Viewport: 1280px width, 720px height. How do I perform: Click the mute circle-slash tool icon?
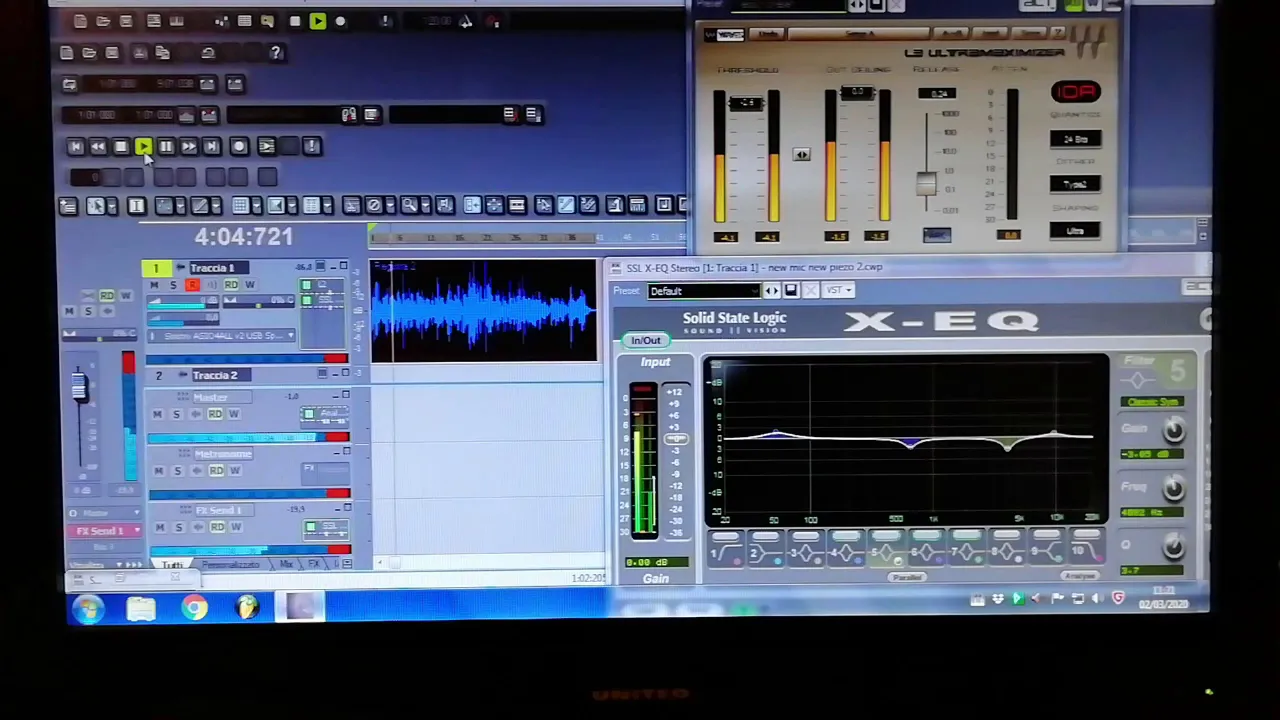pyautogui.click(x=374, y=206)
